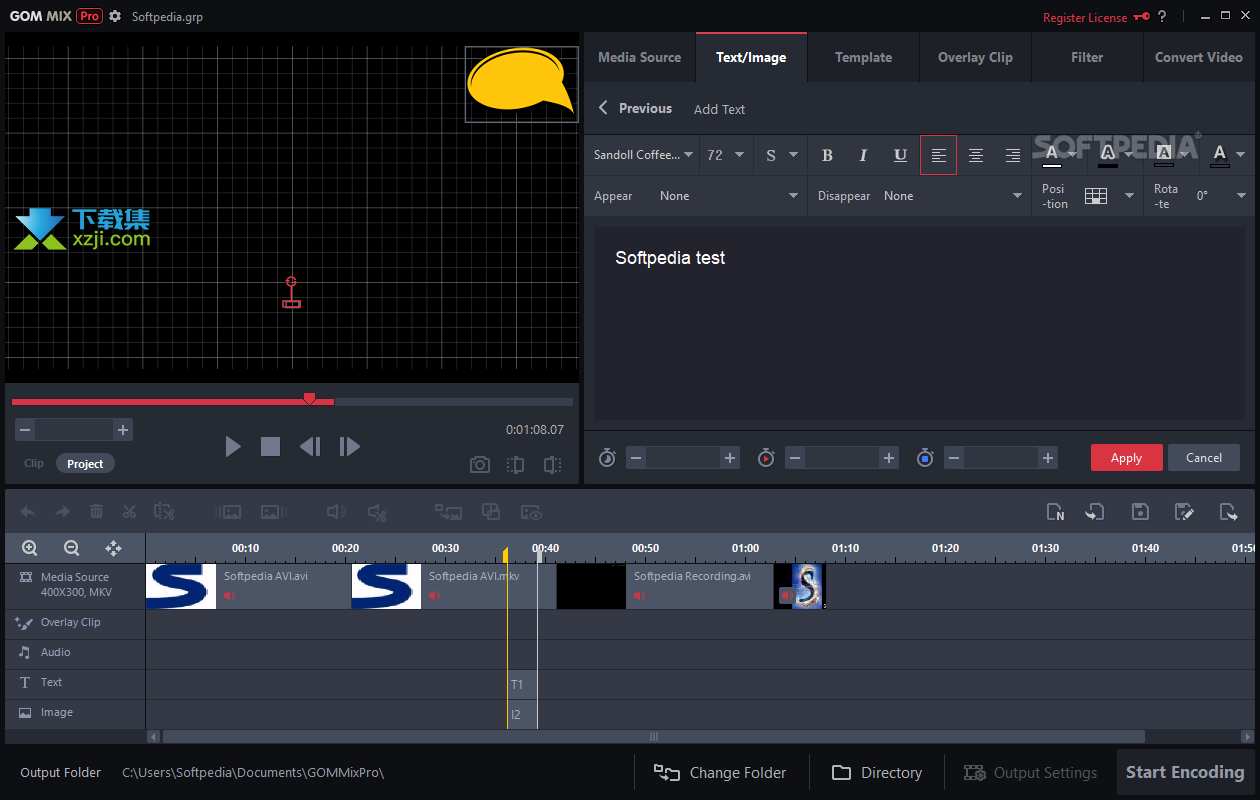
Task: Open the Template tab
Action: tap(864, 57)
